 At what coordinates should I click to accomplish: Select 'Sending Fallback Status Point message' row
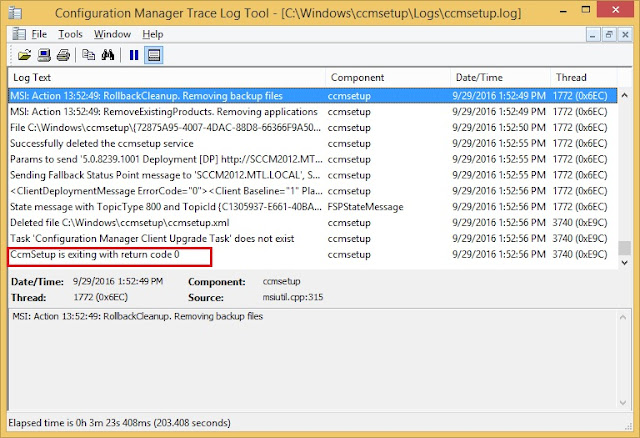point(313,175)
